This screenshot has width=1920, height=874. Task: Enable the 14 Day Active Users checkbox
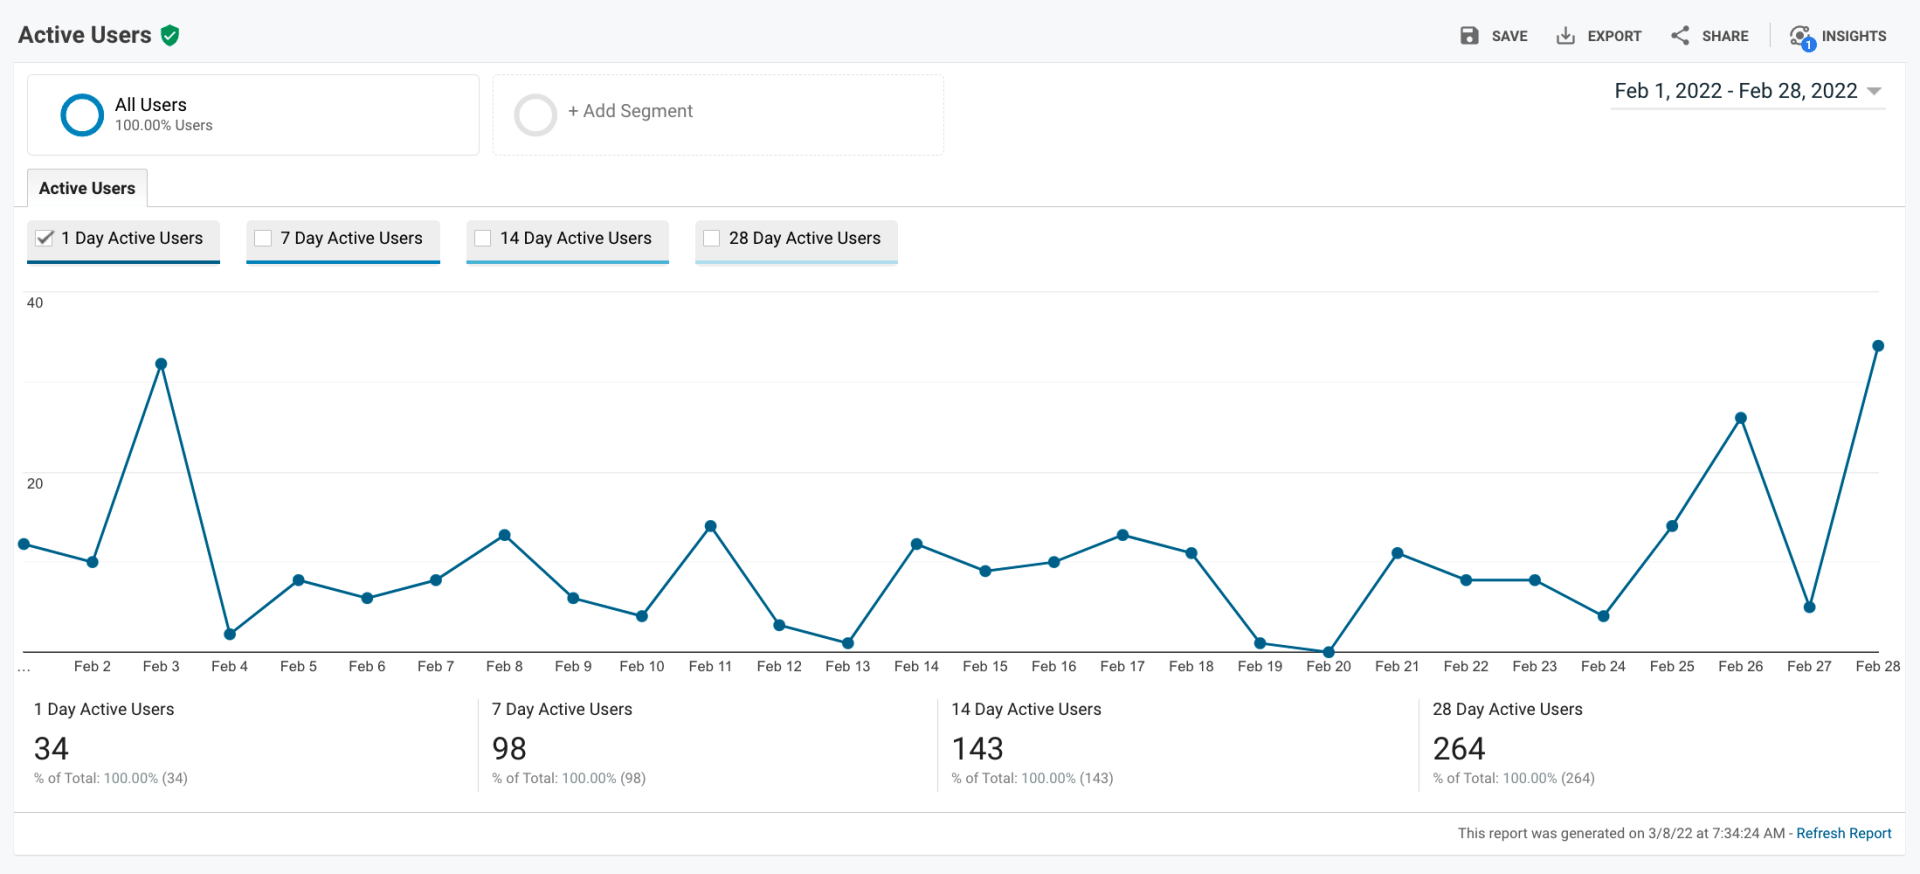(x=483, y=238)
